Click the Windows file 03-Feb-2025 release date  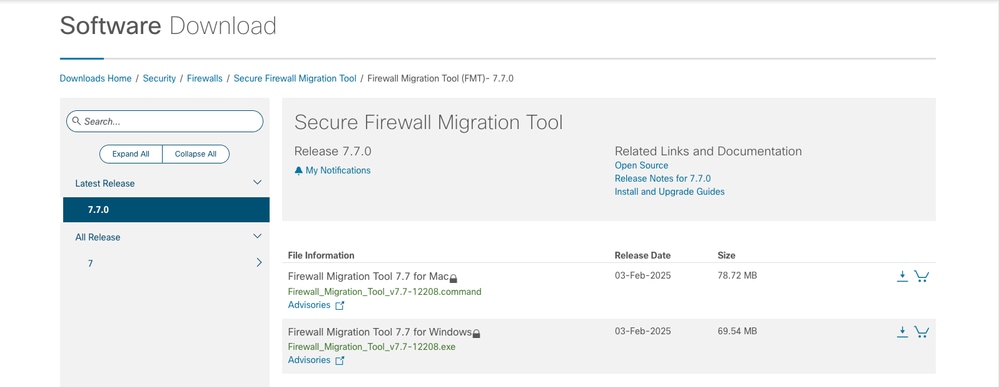tap(643, 331)
